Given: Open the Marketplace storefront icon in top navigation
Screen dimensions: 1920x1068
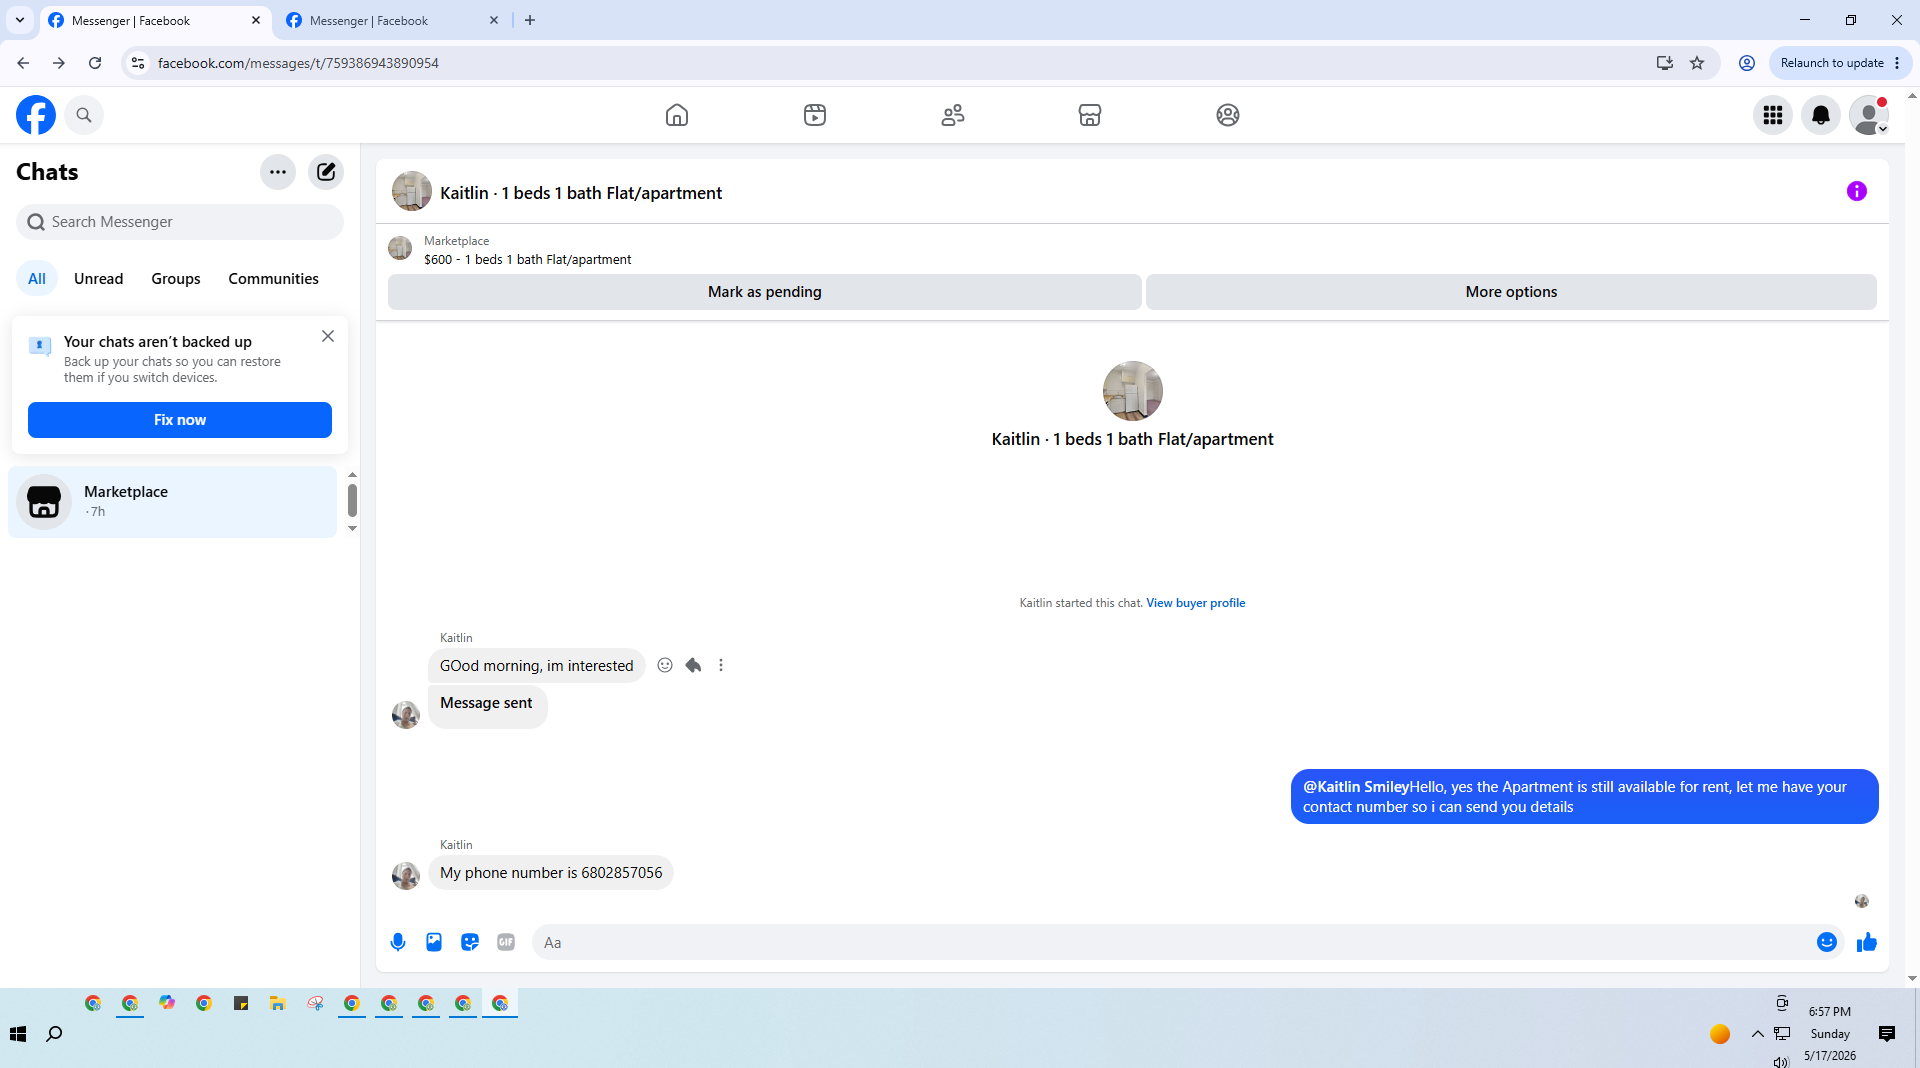Looking at the screenshot, I should tap(1090, 115).
